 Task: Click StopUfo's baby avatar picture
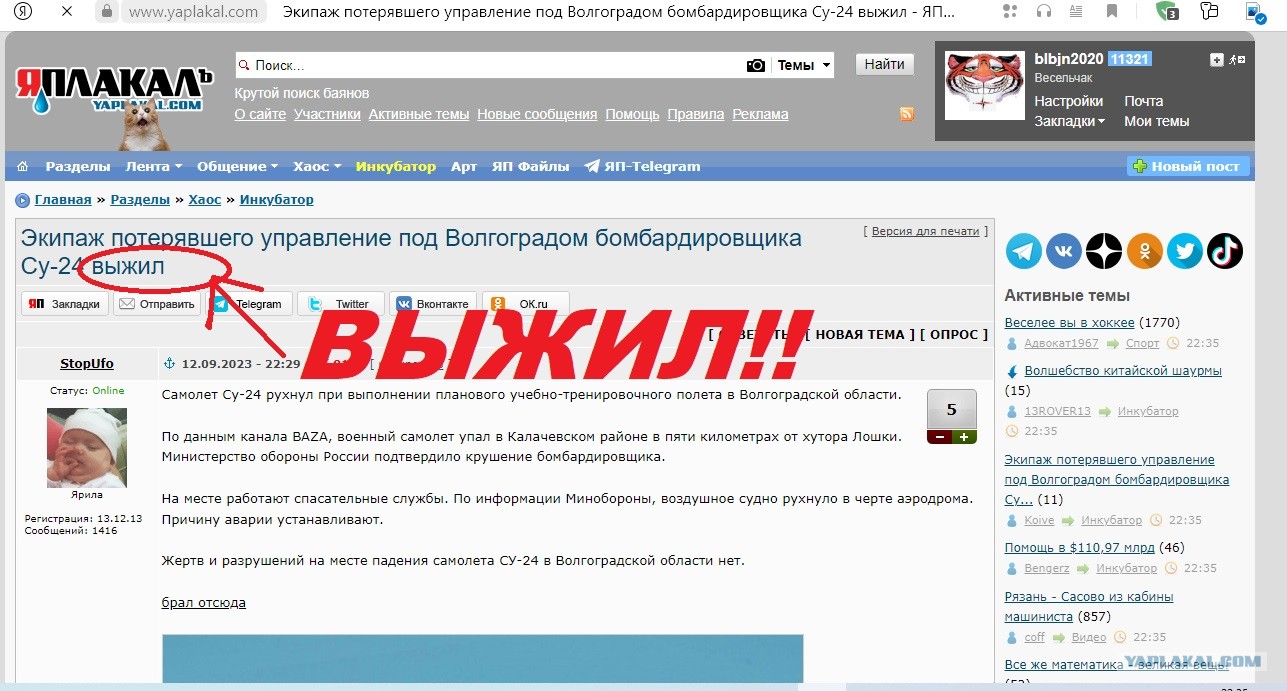pos(87,447)
